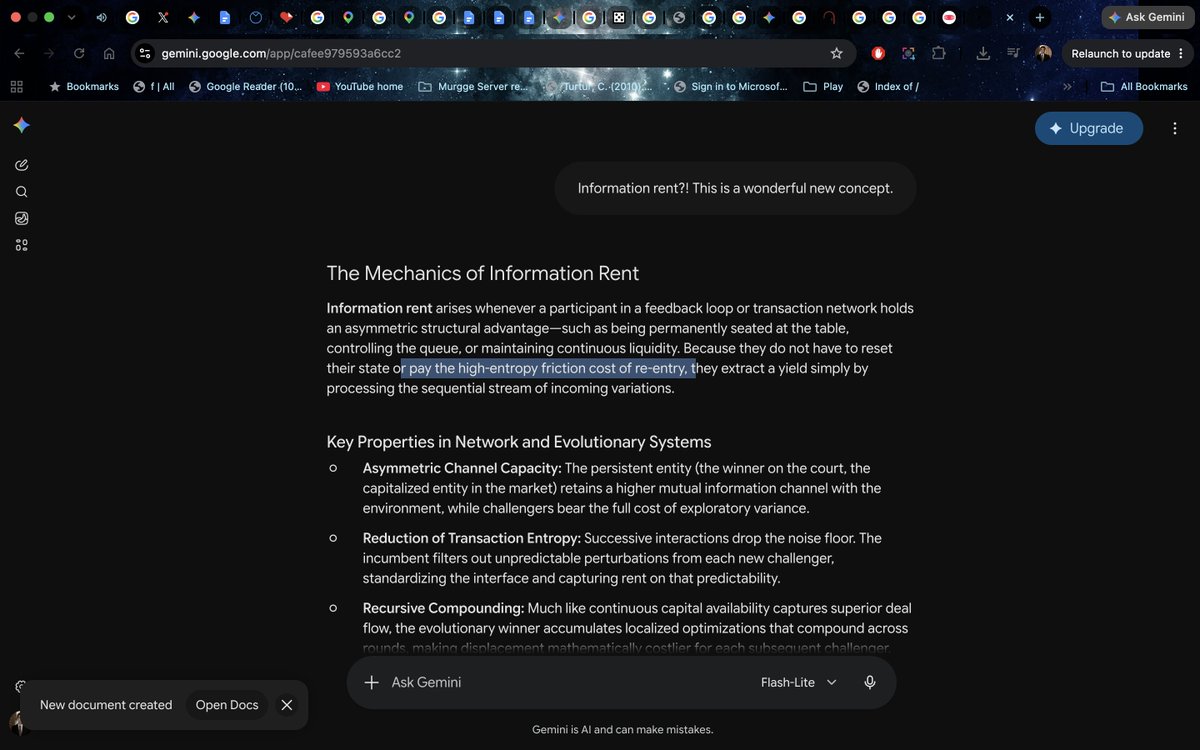Open the 'f | All' bookmark
This screenshot has width=1200, height=750.
pos(154,86)
